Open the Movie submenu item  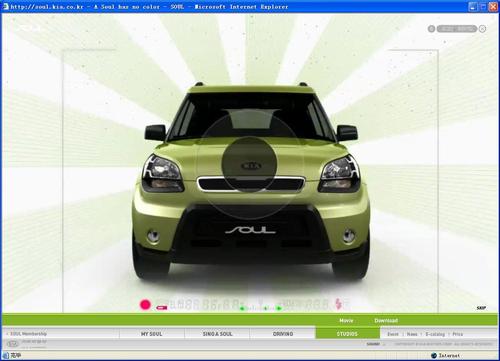pos(346,321)
